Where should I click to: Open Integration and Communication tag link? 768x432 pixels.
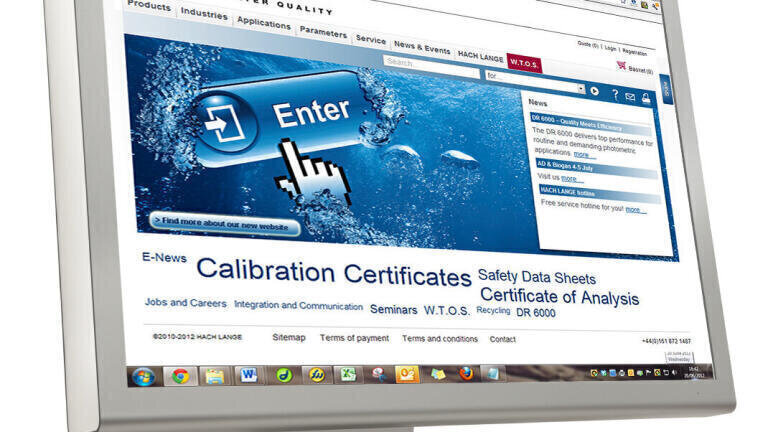click(298, 305)
